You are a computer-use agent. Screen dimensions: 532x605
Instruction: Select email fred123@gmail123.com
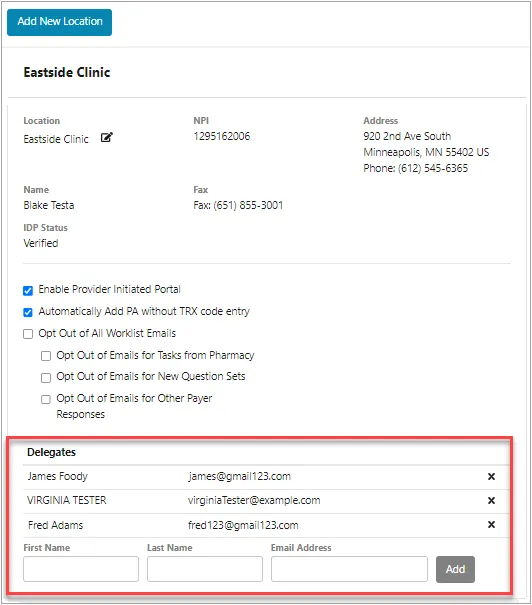(243, 525)
